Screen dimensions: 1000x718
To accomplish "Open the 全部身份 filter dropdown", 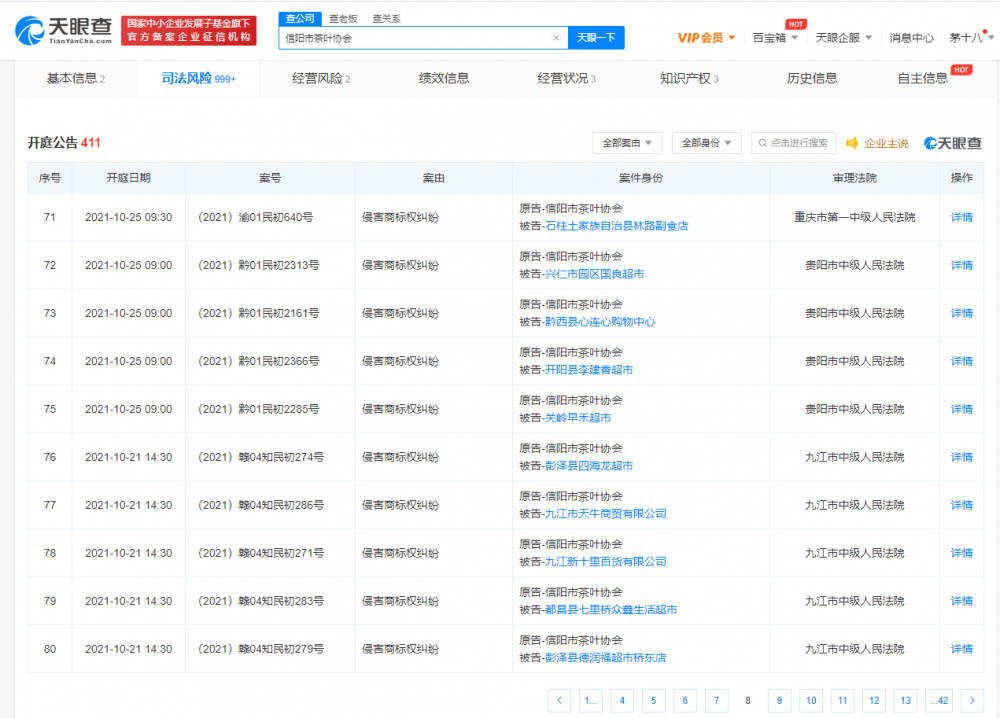I will pos(707,143).
